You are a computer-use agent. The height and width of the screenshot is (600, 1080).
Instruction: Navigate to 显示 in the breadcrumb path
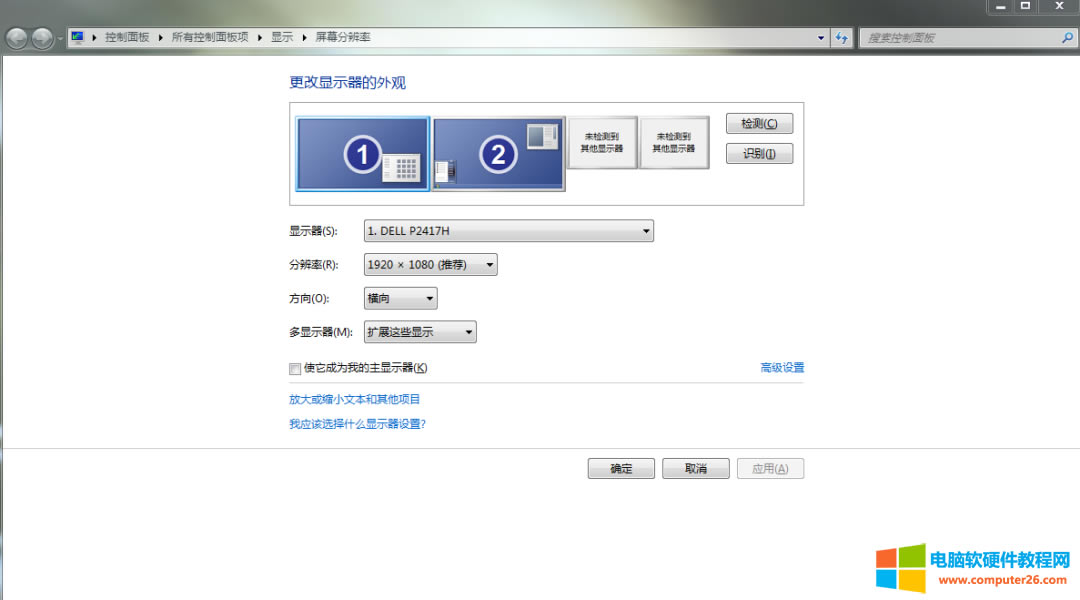[x=282, y=37]
